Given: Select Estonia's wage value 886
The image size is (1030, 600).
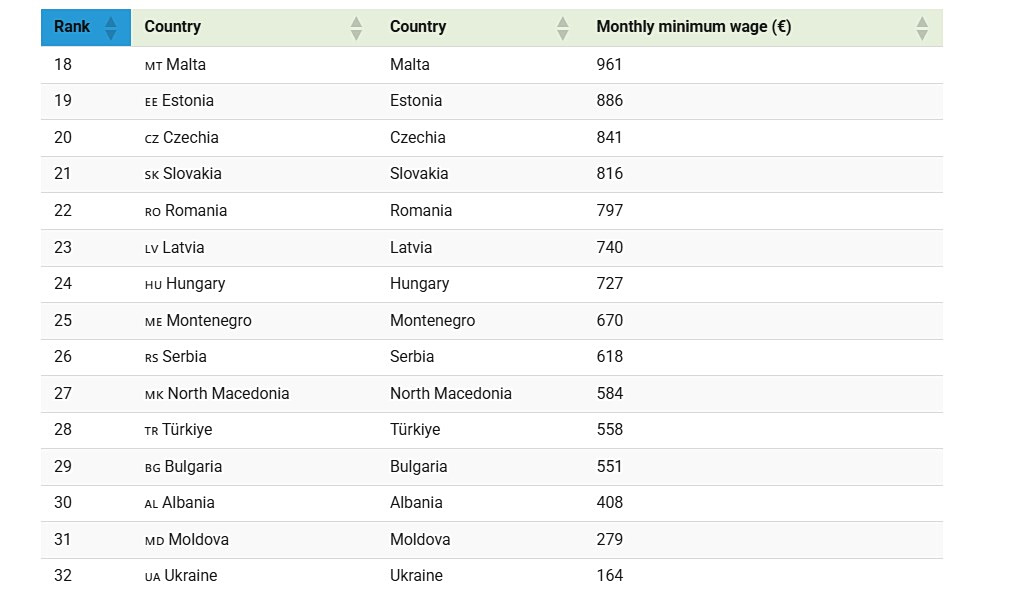Looking at the screenshot, I should point(609,101).
